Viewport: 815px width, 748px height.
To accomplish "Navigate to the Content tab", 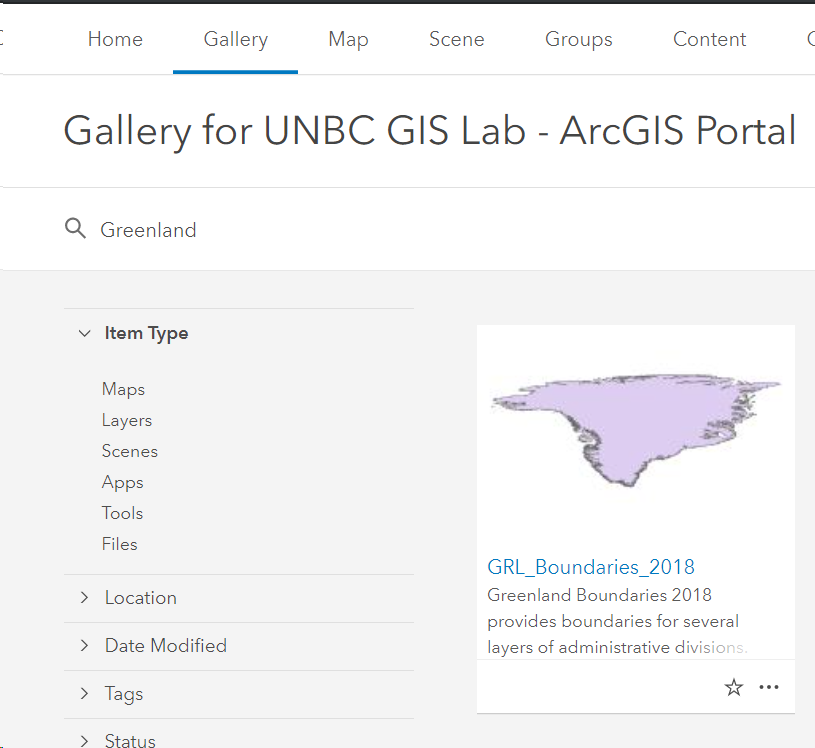I will (x=709, y=39).
